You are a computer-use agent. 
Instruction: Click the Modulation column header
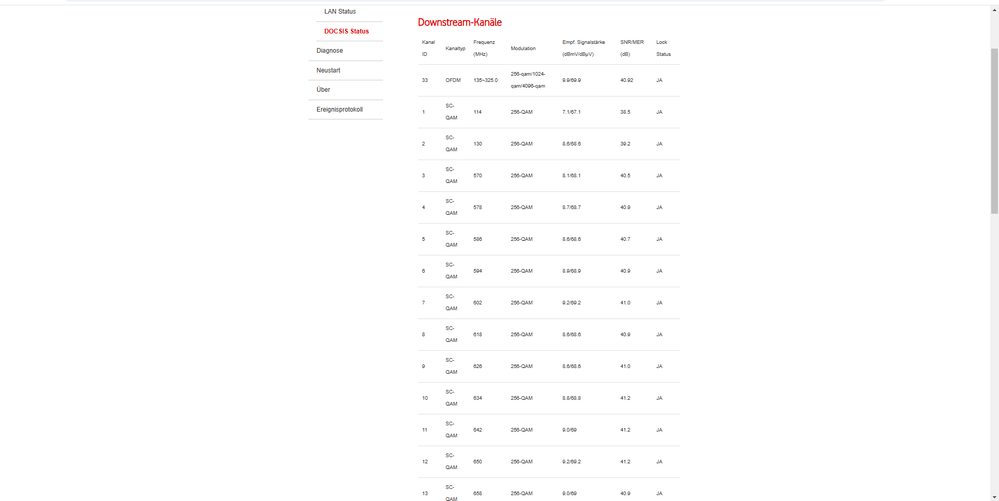click(x=523, y=48)
